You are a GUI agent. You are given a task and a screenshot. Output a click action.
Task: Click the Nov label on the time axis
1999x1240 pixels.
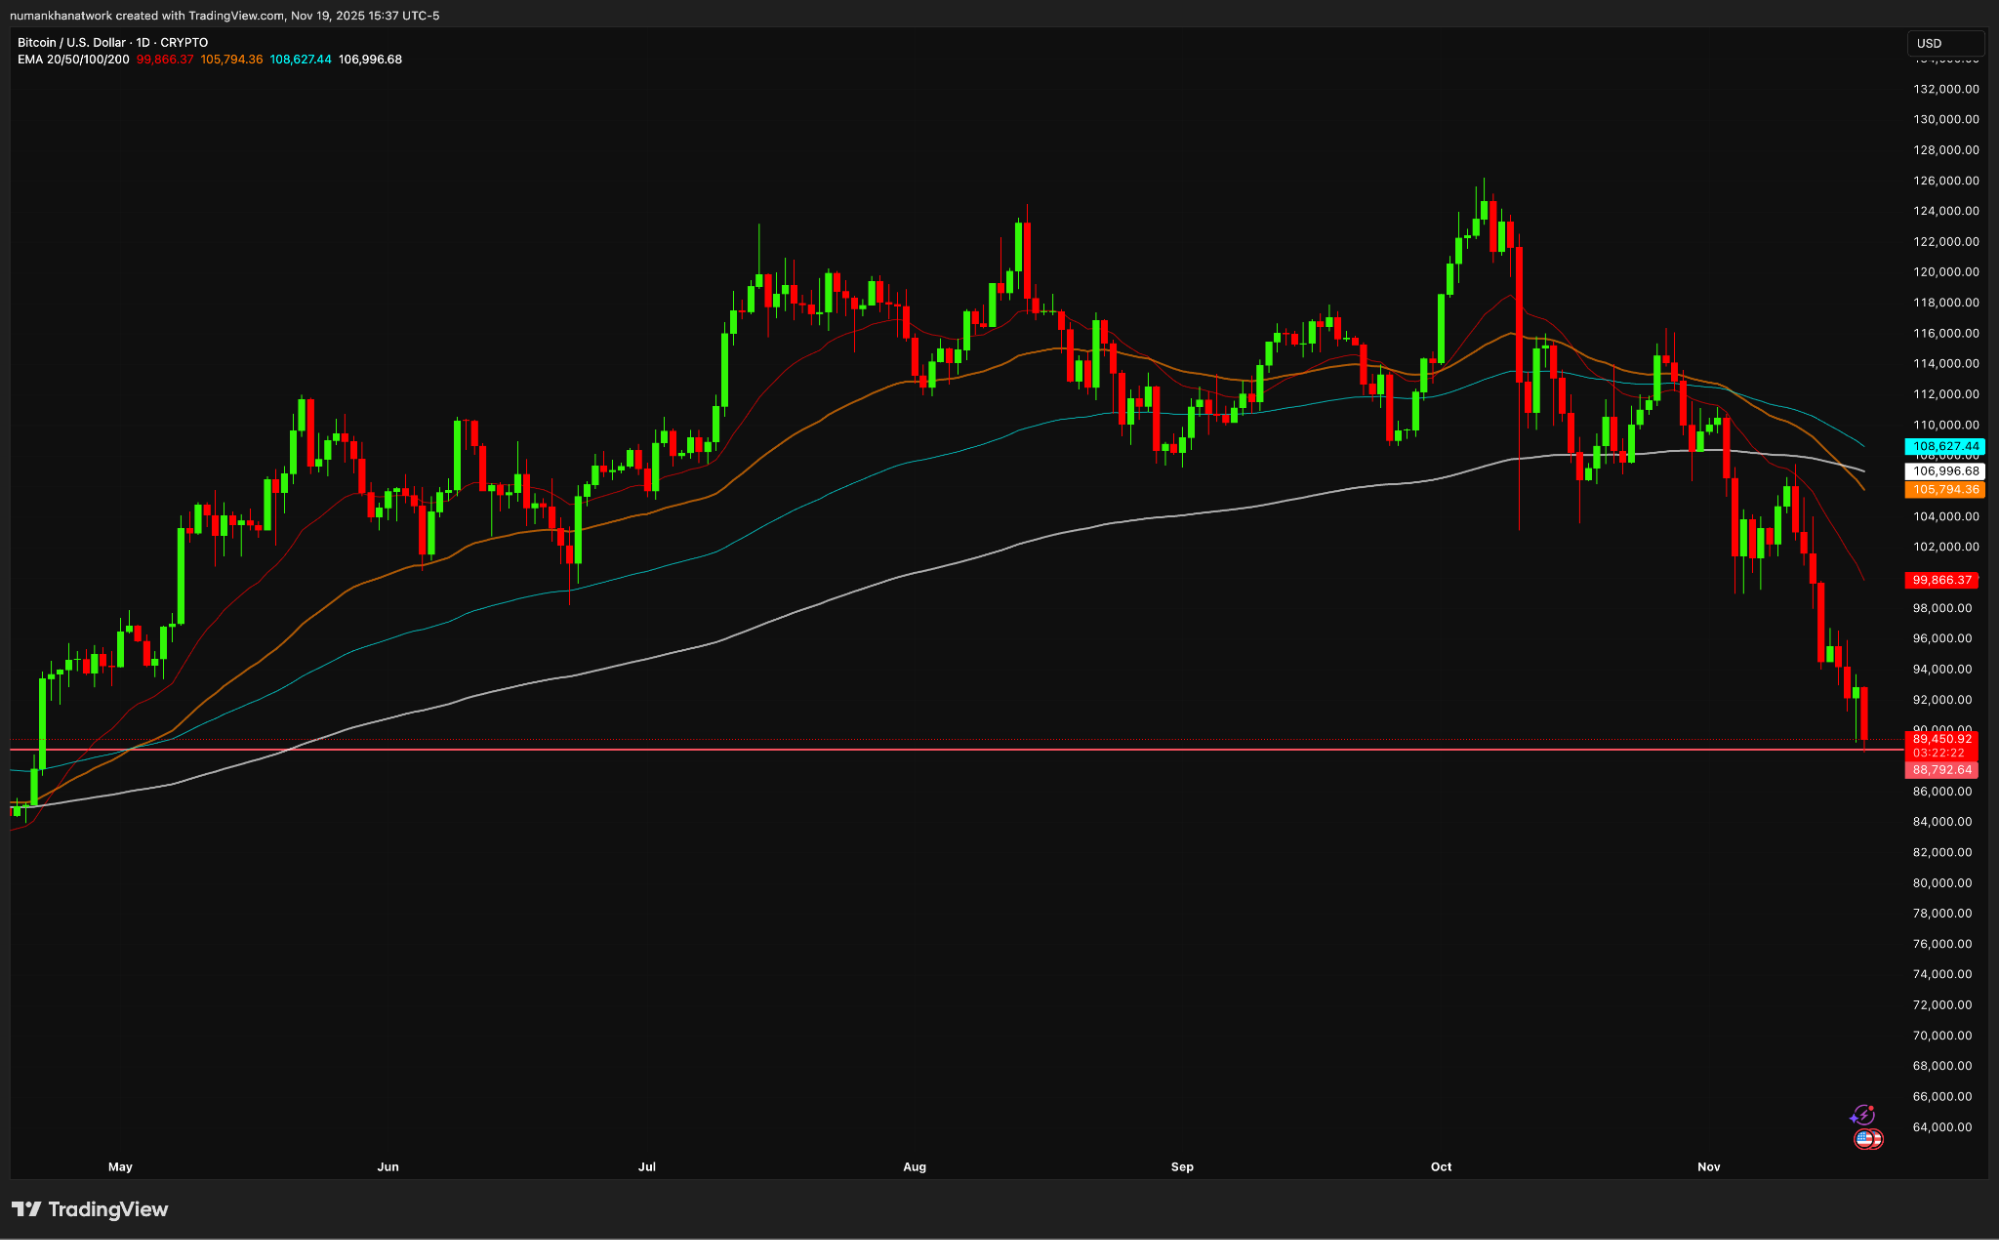pyautogui.click(x=1710, y=1166)
